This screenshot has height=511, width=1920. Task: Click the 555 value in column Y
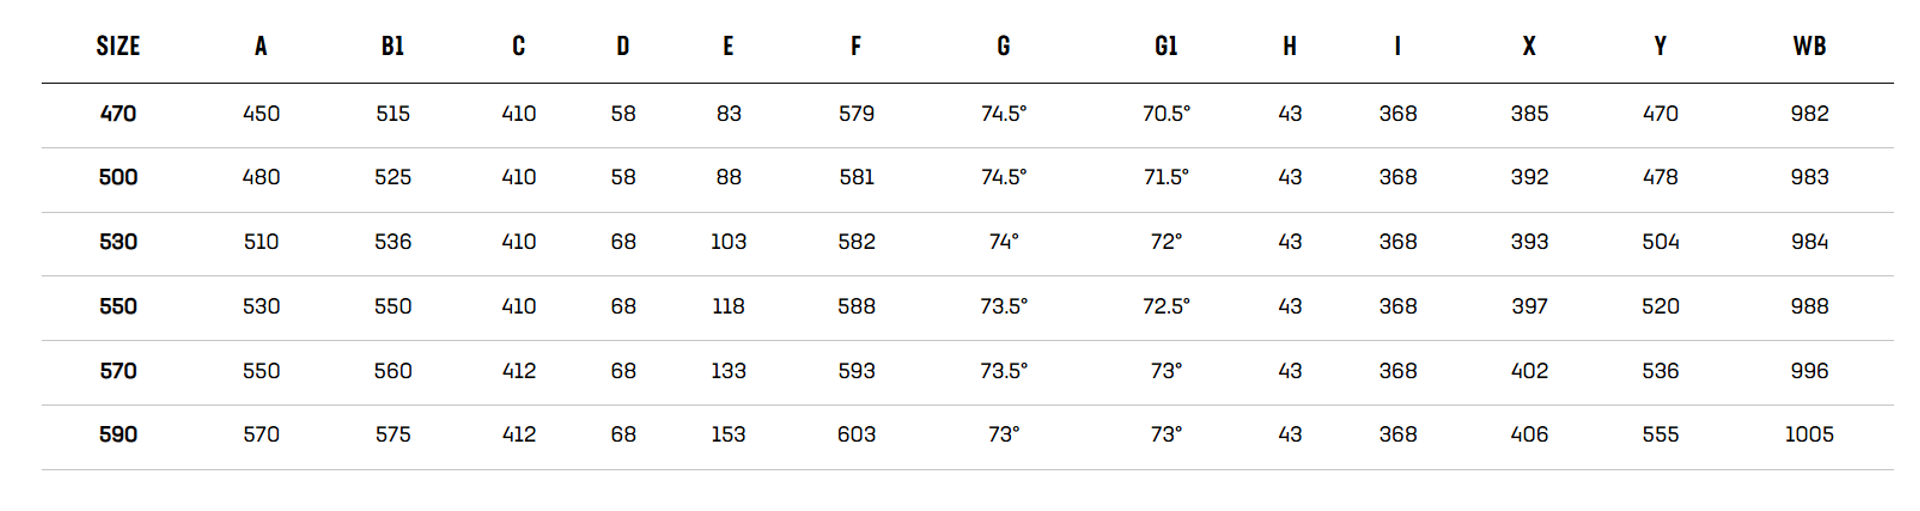[1660, 435]
